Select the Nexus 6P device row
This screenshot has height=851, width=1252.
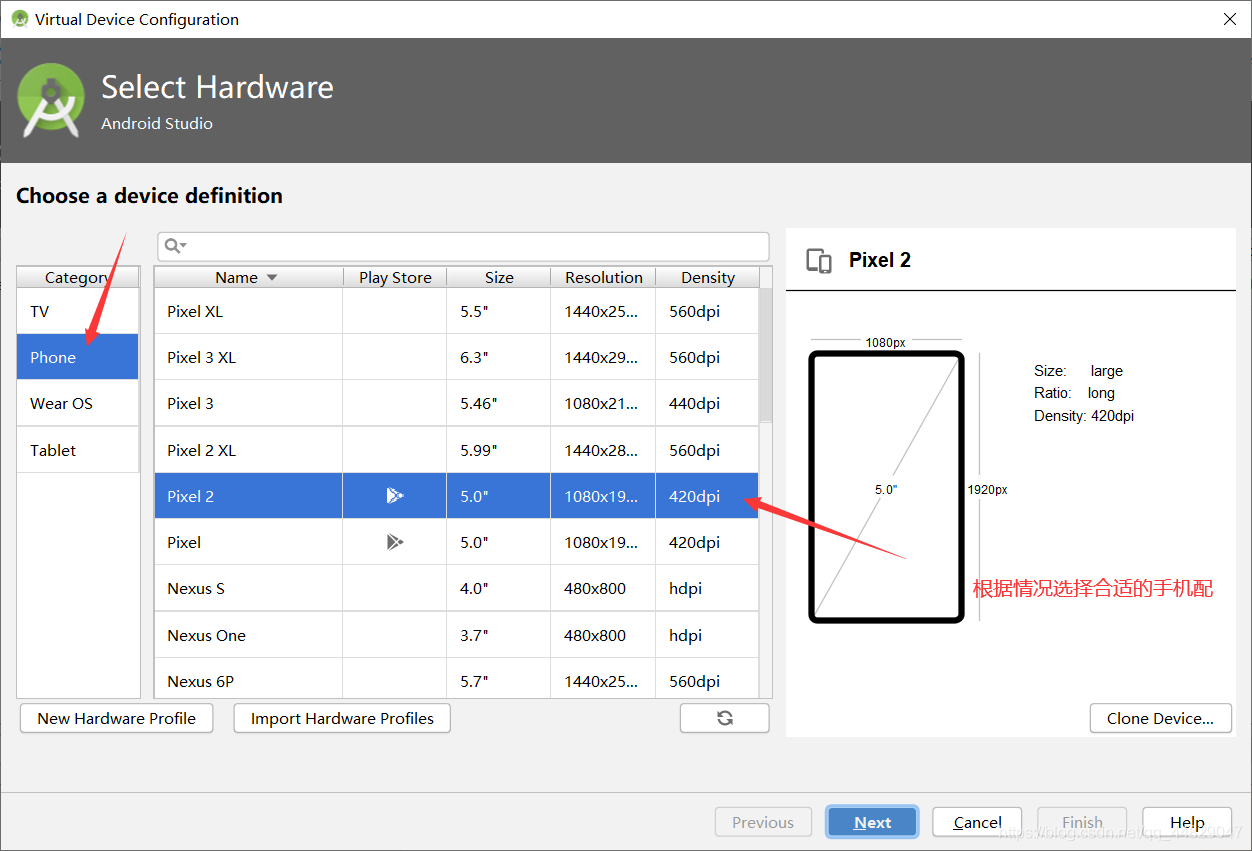point(457,679)
